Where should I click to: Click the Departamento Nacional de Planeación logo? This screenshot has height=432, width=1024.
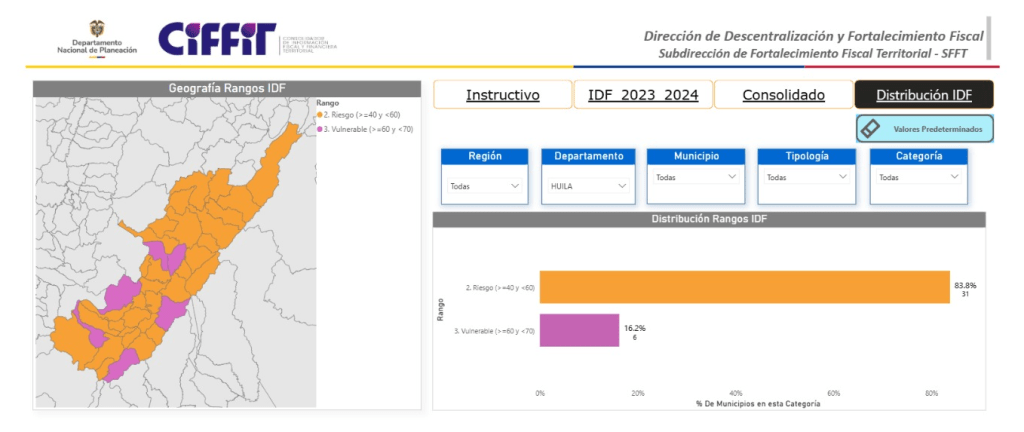tap(97, 39)
